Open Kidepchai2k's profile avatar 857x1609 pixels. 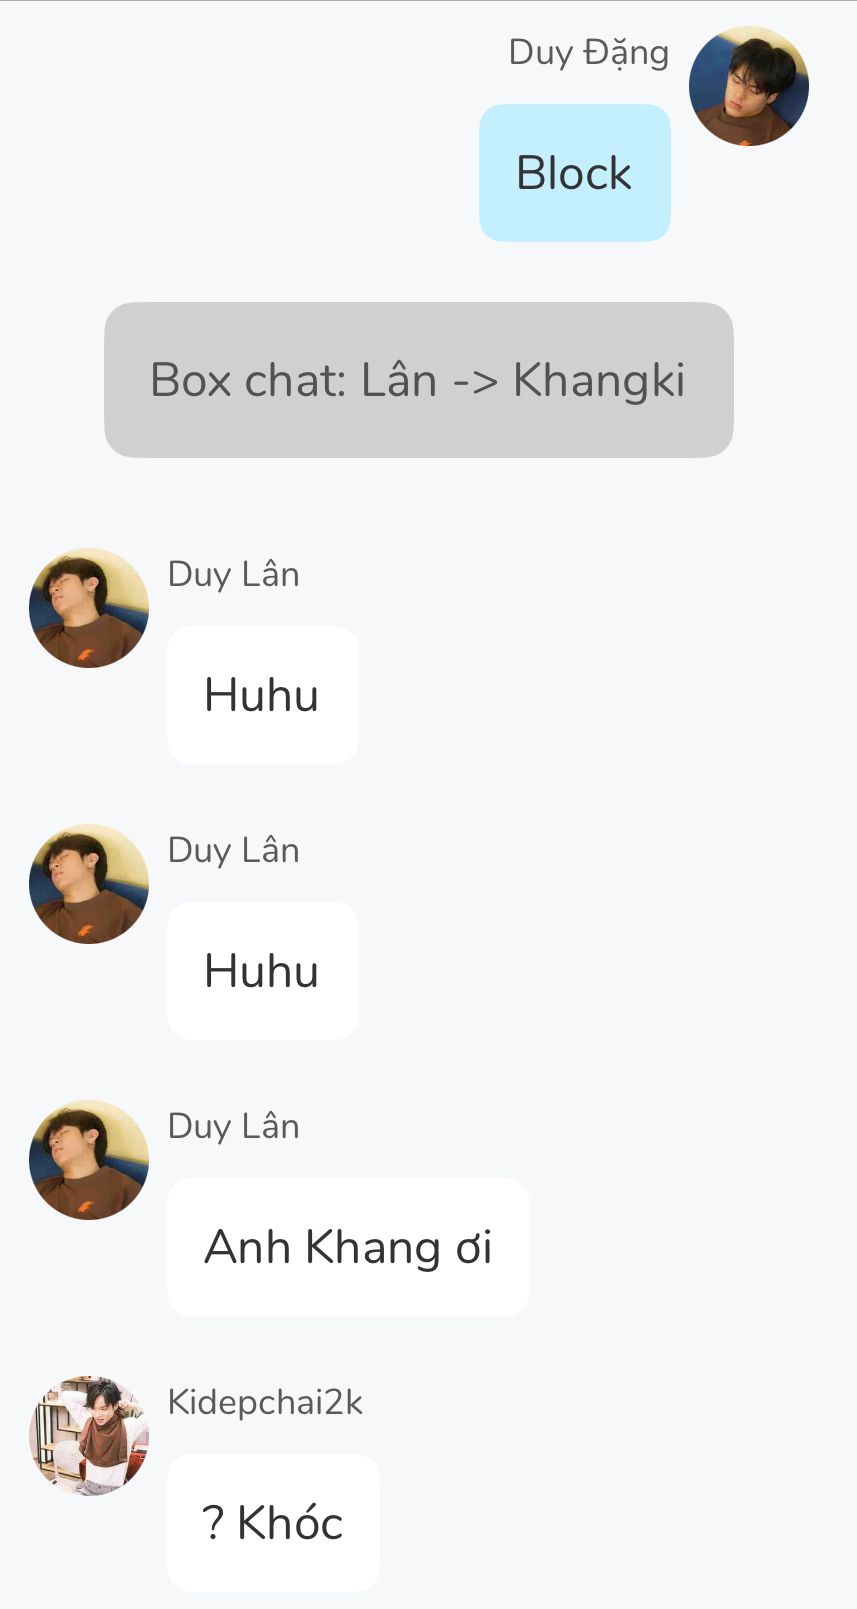click(89, 1436)
